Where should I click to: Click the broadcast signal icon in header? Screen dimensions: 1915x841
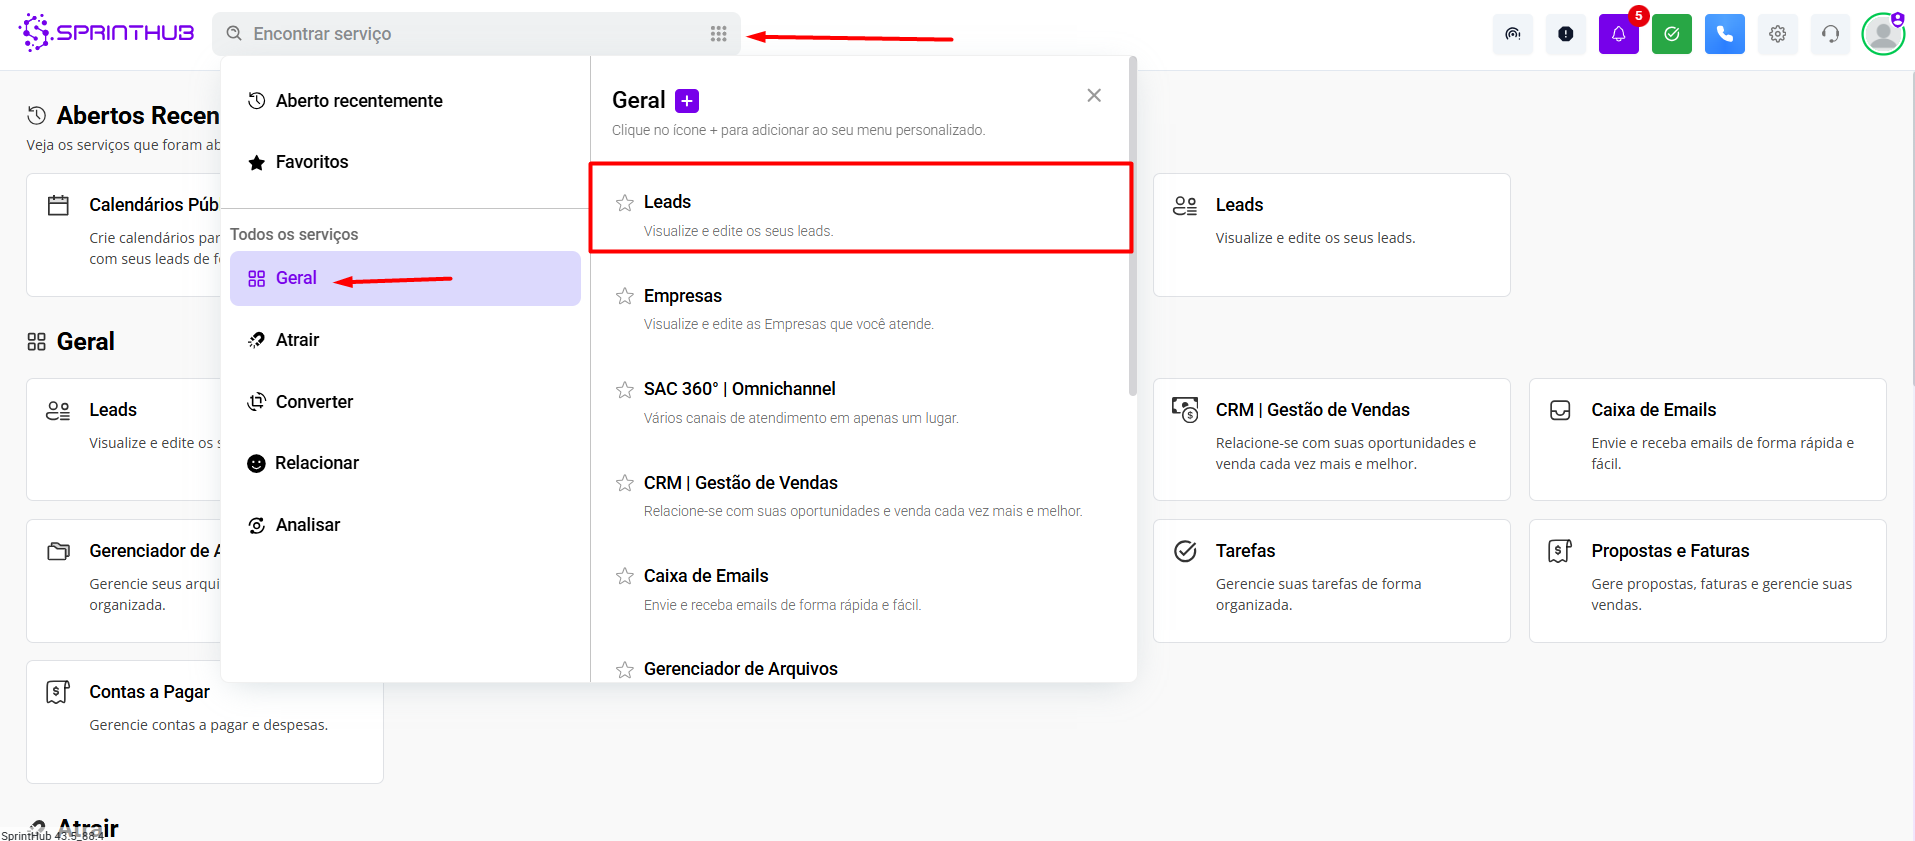[x=1512, y=34]
